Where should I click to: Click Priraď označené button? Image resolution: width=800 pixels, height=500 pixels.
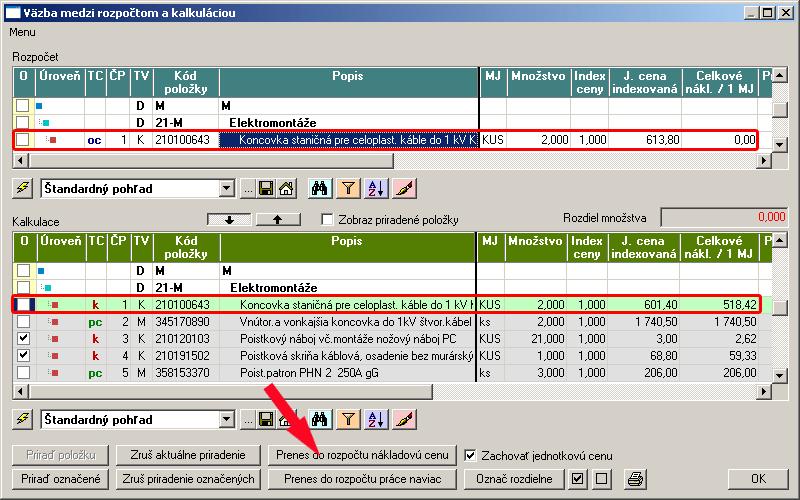pyautogui.click(x=61, y=479)
